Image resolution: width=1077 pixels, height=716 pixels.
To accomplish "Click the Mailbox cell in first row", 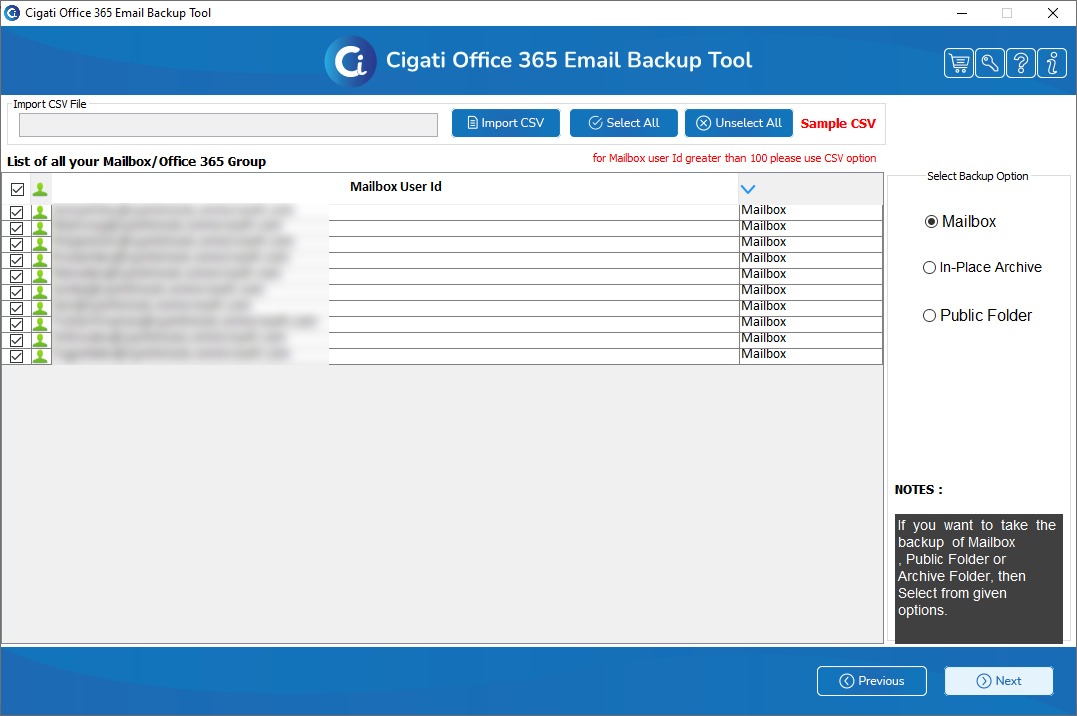I will point(810,211).
